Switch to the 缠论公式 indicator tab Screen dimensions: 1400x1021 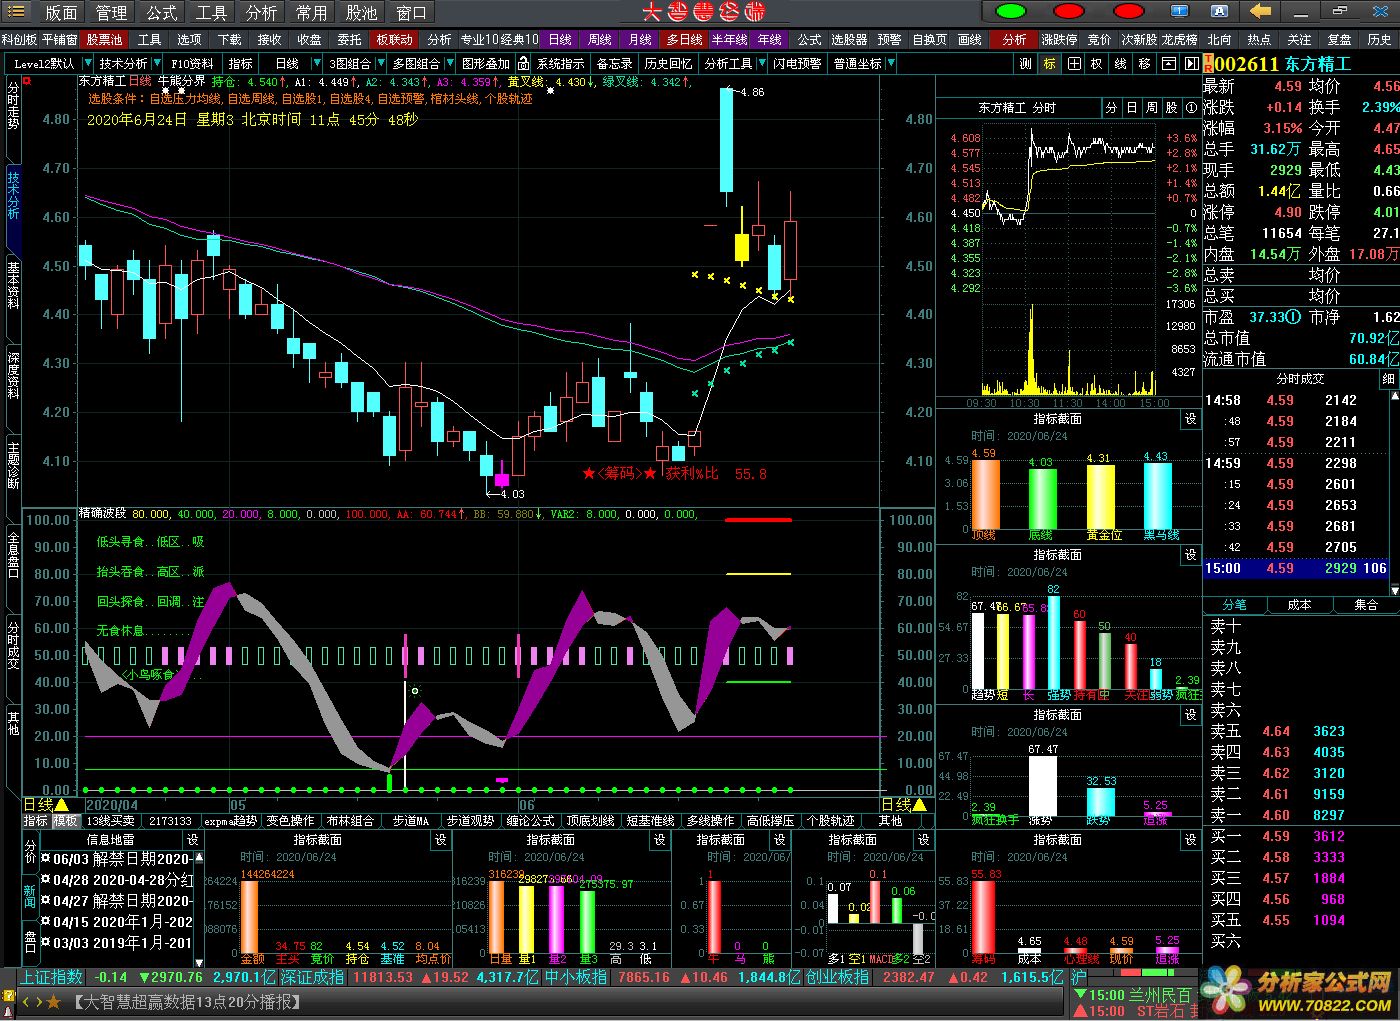pyautogui.click(x=530, y=821)
